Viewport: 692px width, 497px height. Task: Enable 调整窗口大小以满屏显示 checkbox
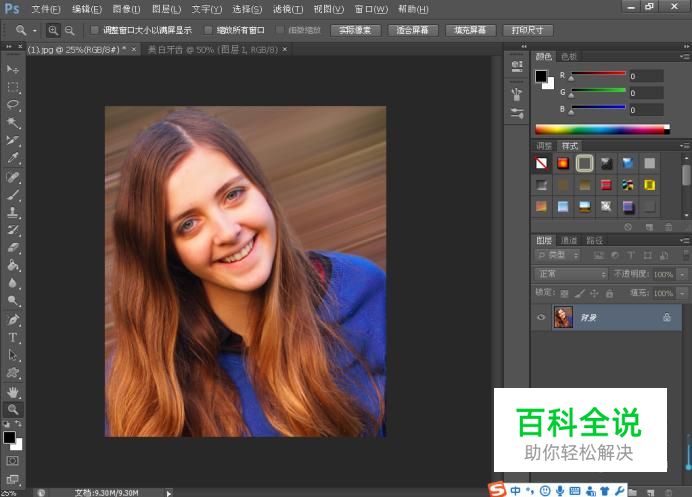click(94, 30)
